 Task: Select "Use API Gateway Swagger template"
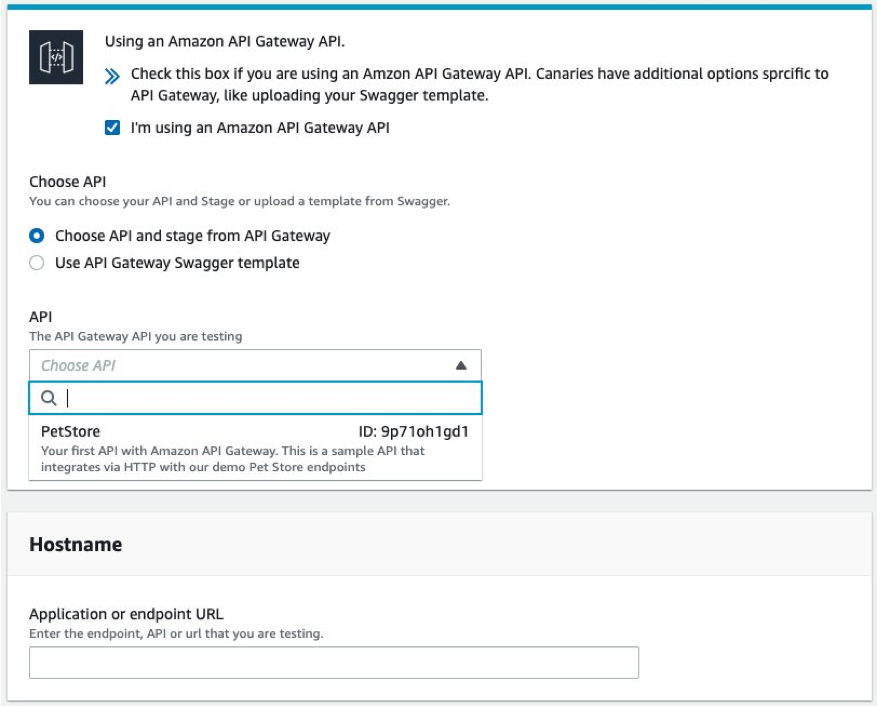(x=37, y=262)
